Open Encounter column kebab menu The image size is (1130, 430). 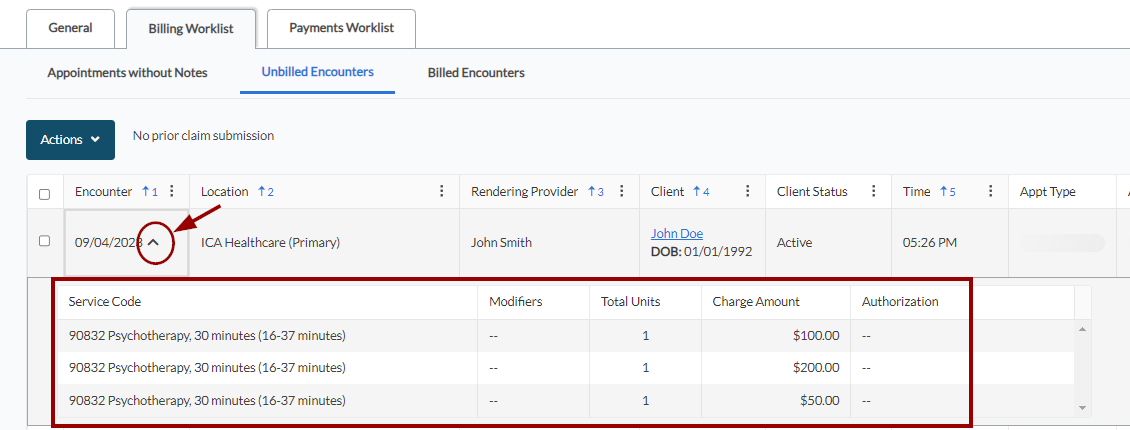point(172,192)
